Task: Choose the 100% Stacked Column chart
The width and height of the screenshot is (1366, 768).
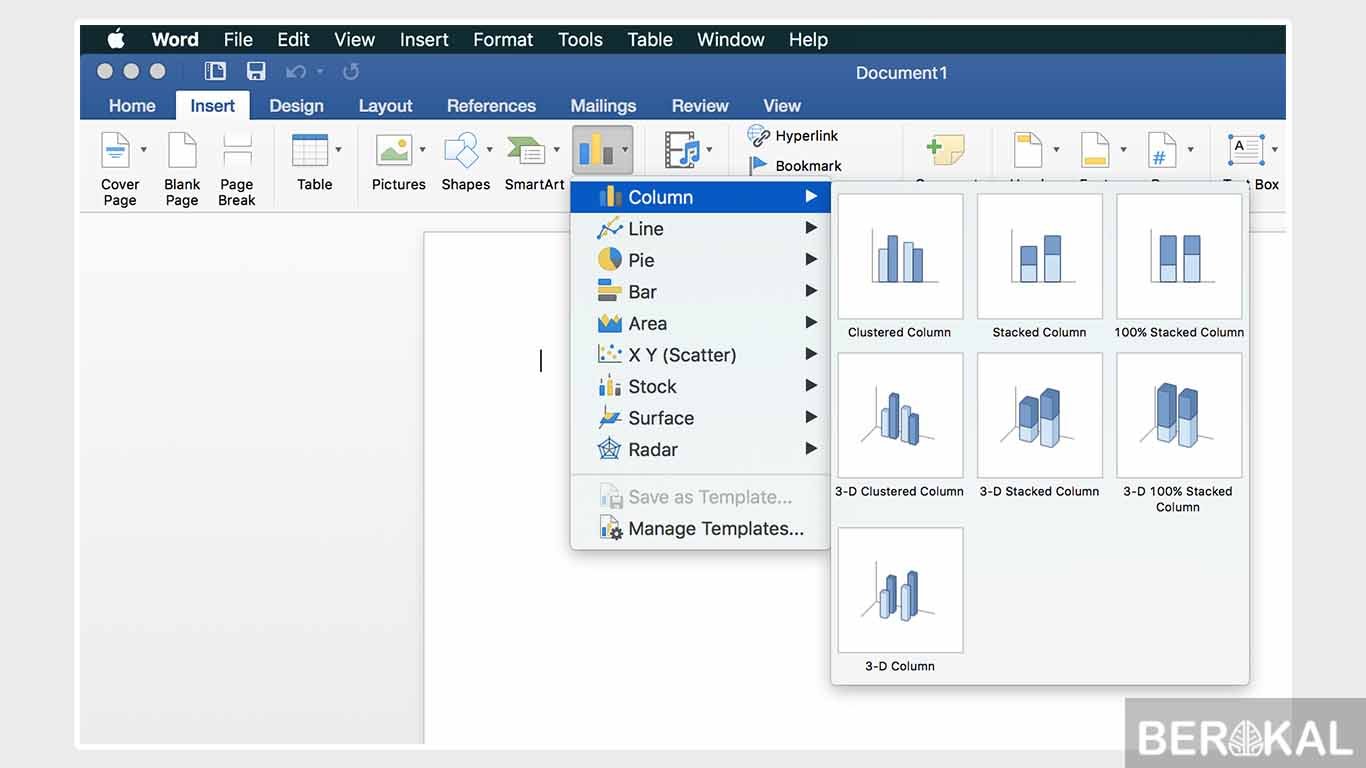Action: tap(1179, 256)
